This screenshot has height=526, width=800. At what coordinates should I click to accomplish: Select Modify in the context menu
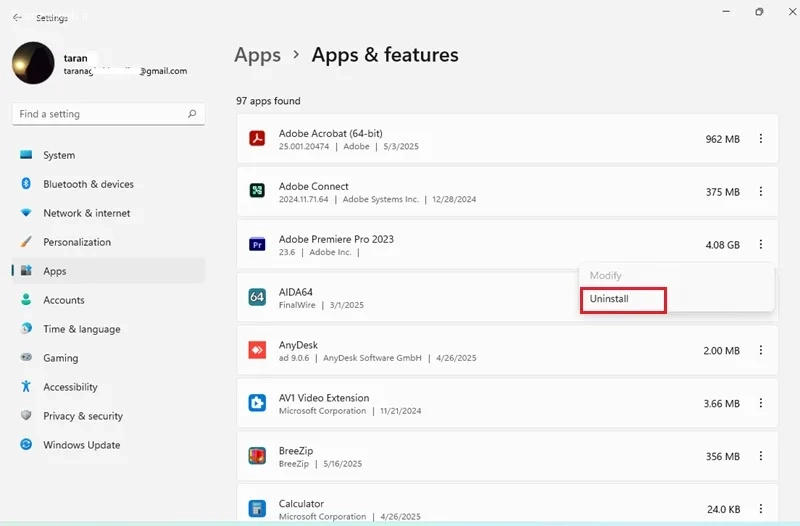pos(605,275)
